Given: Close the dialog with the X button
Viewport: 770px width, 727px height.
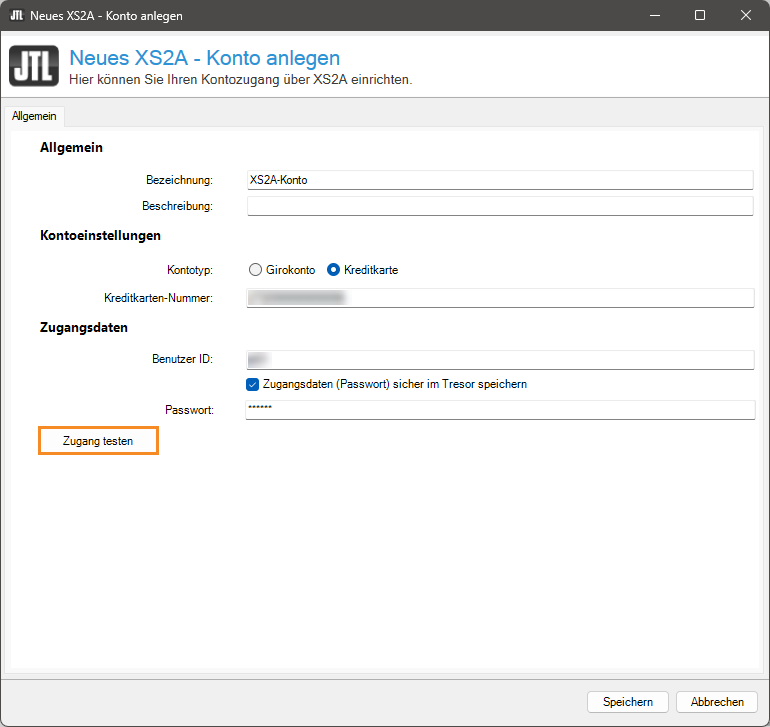Looking at the screenshot, I should pyautogui.click(x=746, y=16).
